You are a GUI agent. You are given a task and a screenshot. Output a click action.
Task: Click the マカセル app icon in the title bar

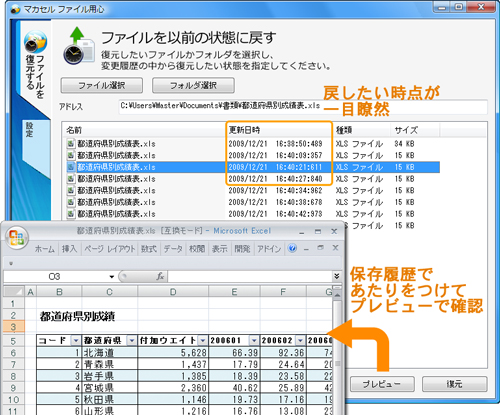[x=15, y=9]
